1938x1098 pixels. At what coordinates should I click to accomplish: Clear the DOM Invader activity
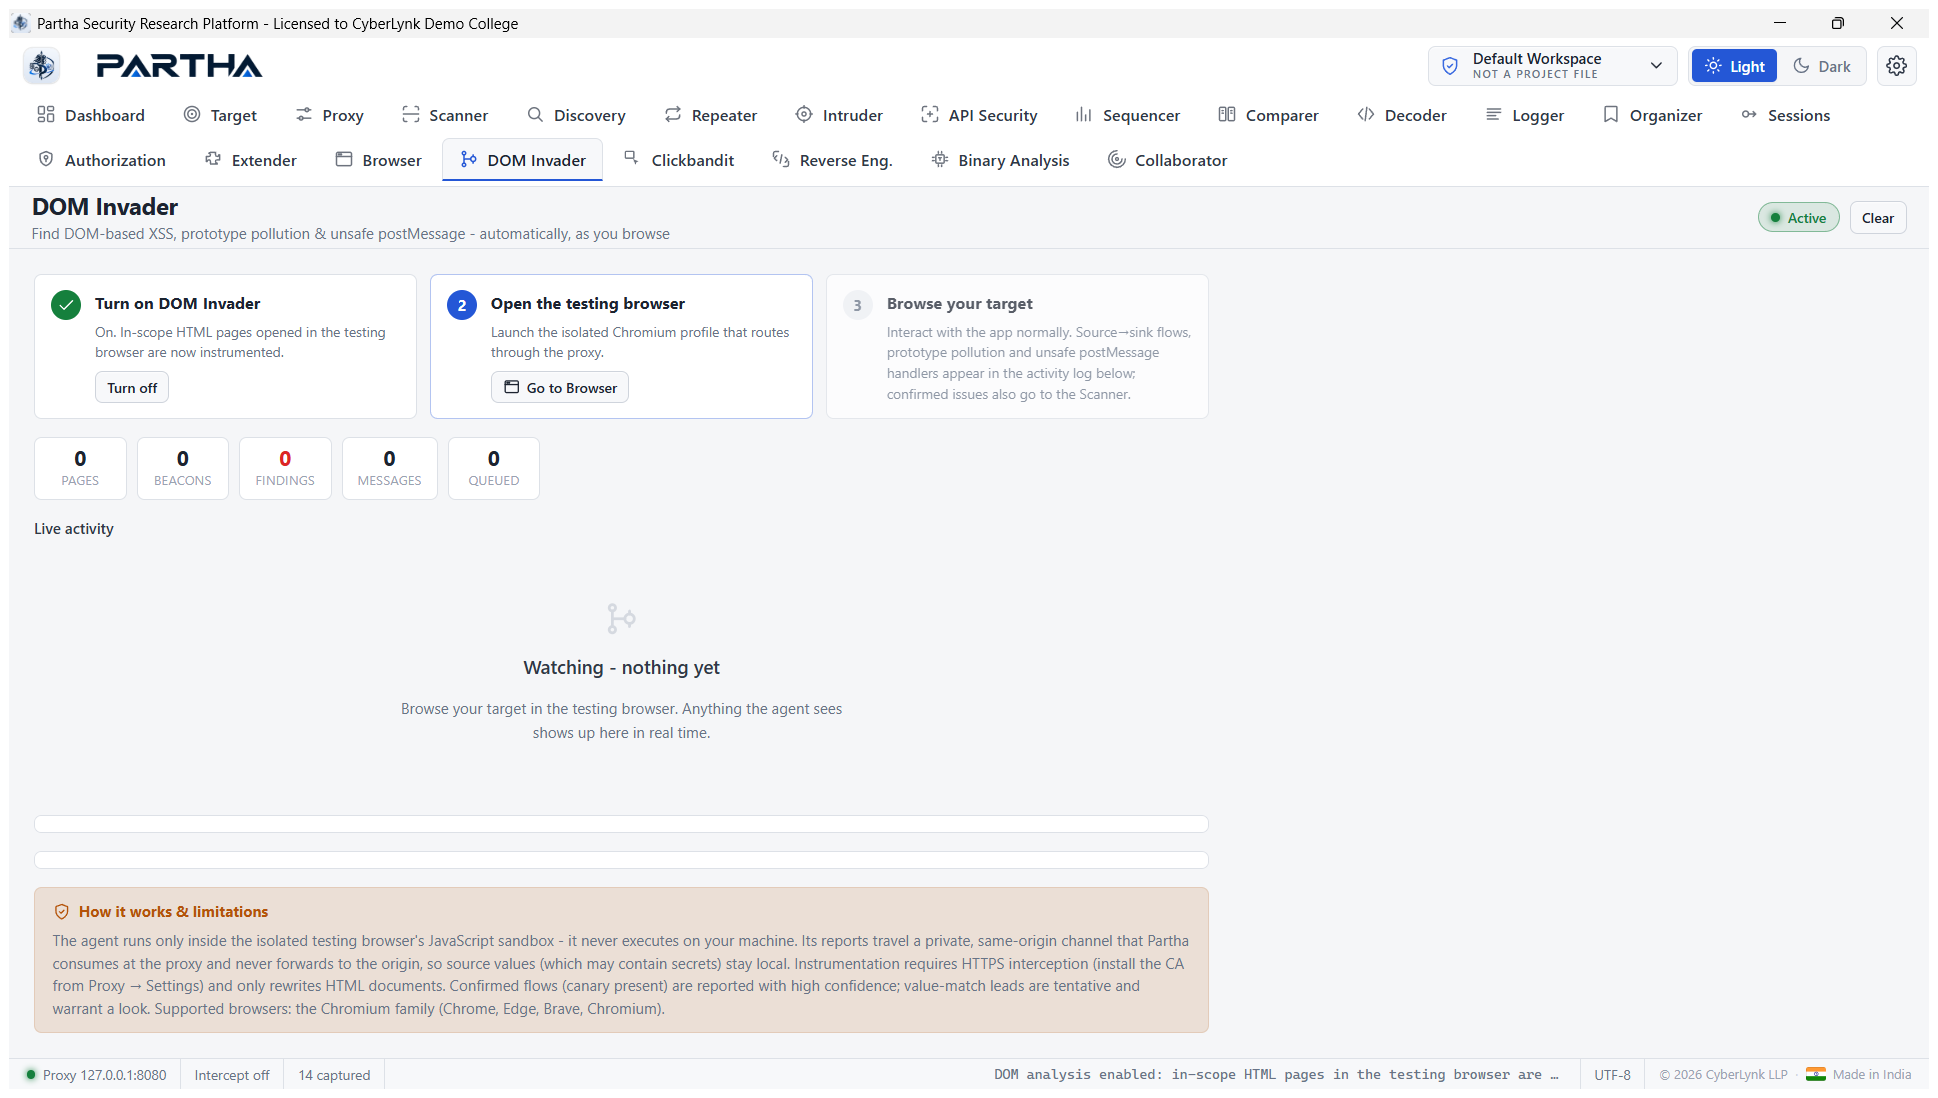pyautogui.click(x=1878, y=218)
